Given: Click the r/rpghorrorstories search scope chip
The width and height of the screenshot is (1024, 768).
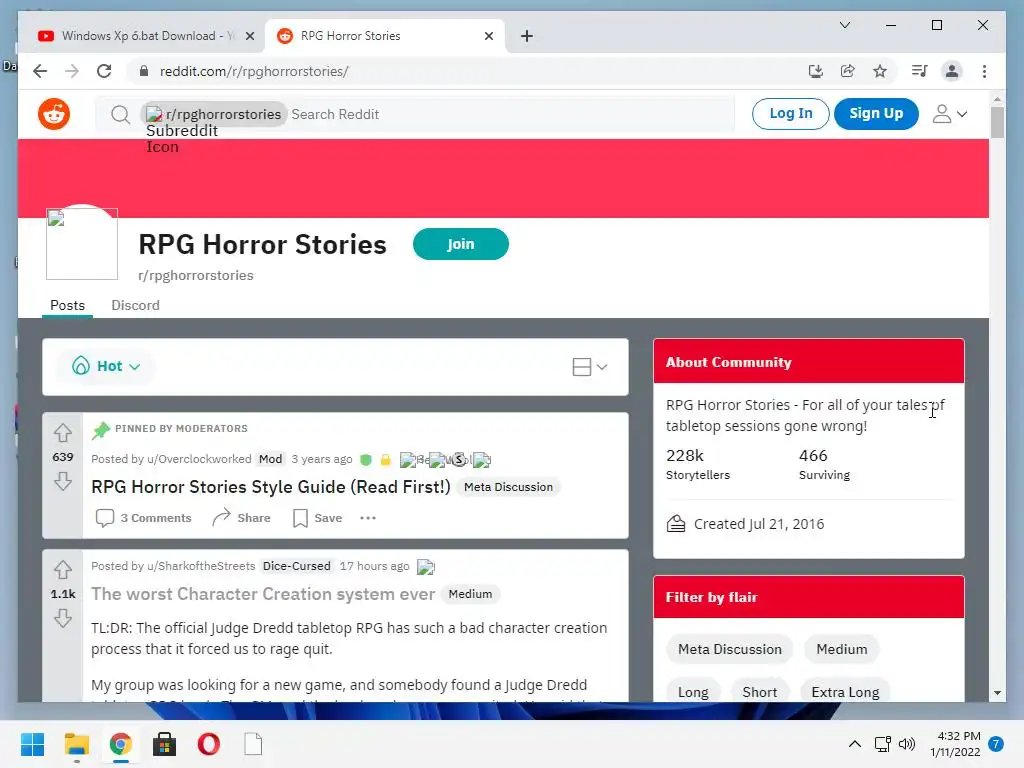Looking at the screenshot, I should pos(214,114).
